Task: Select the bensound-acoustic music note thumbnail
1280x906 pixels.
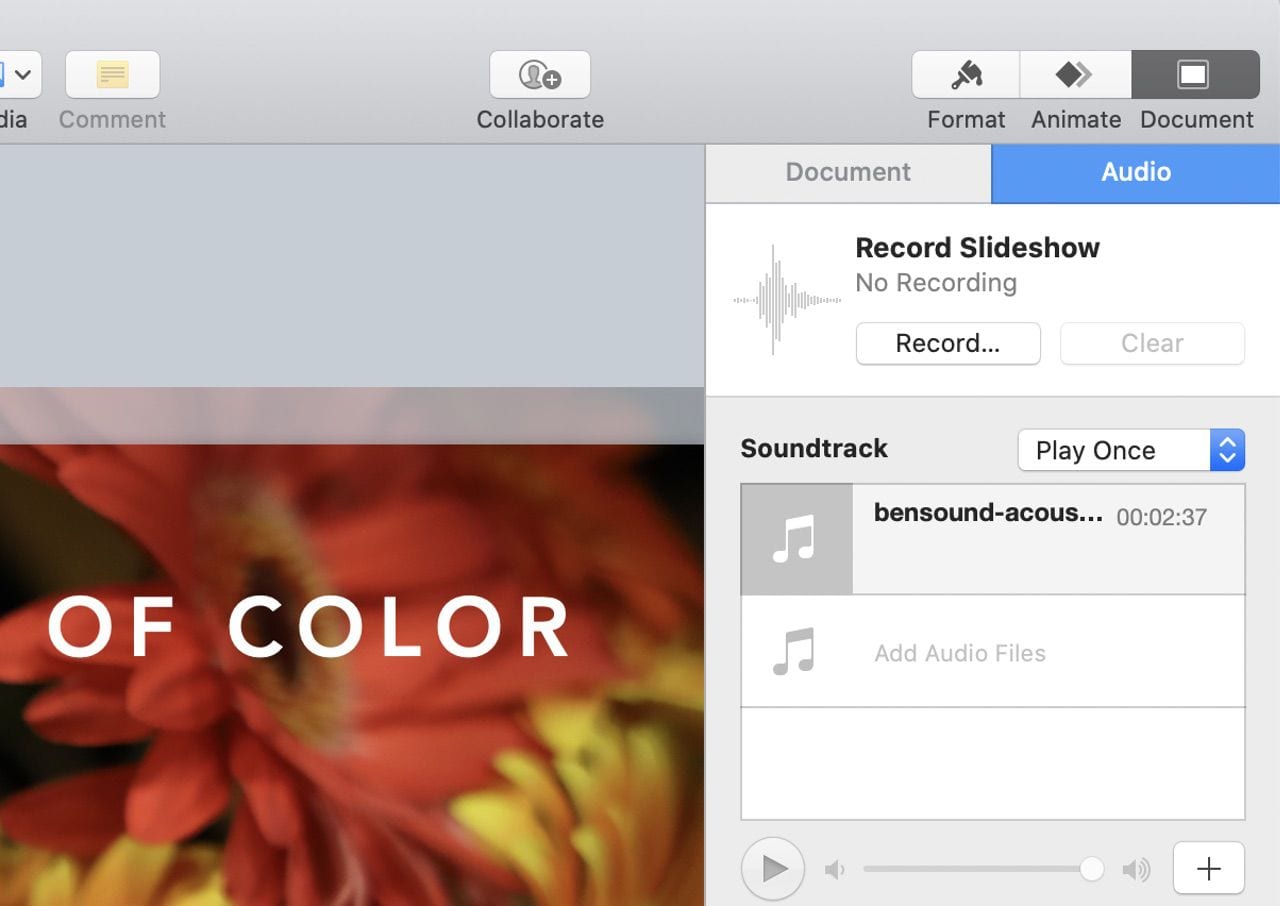Action: pyautogui.click(x=796, y=539)
